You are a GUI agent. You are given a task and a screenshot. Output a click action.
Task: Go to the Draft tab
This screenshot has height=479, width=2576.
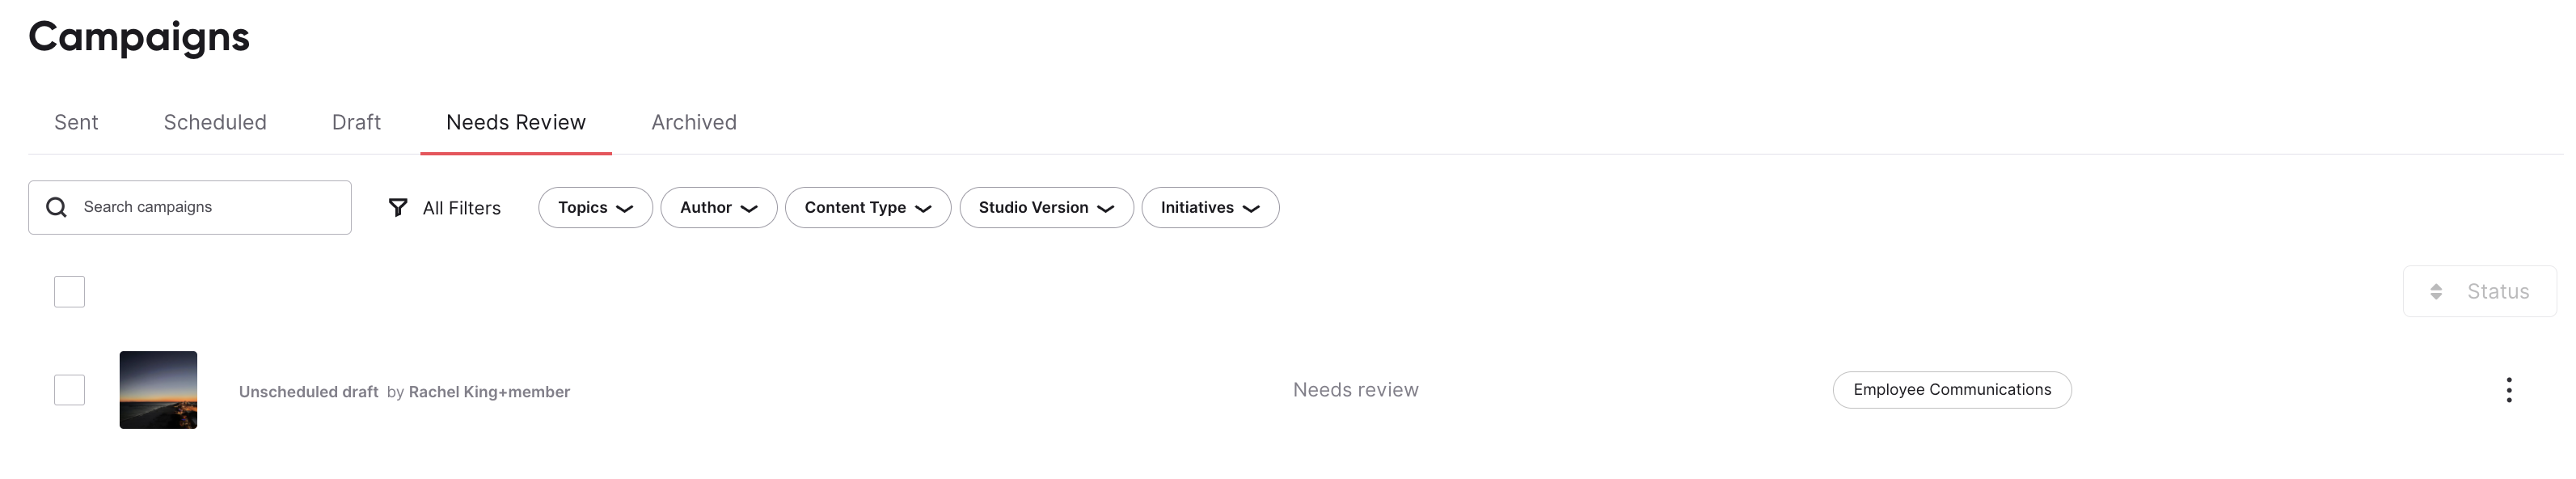[356, 122]
